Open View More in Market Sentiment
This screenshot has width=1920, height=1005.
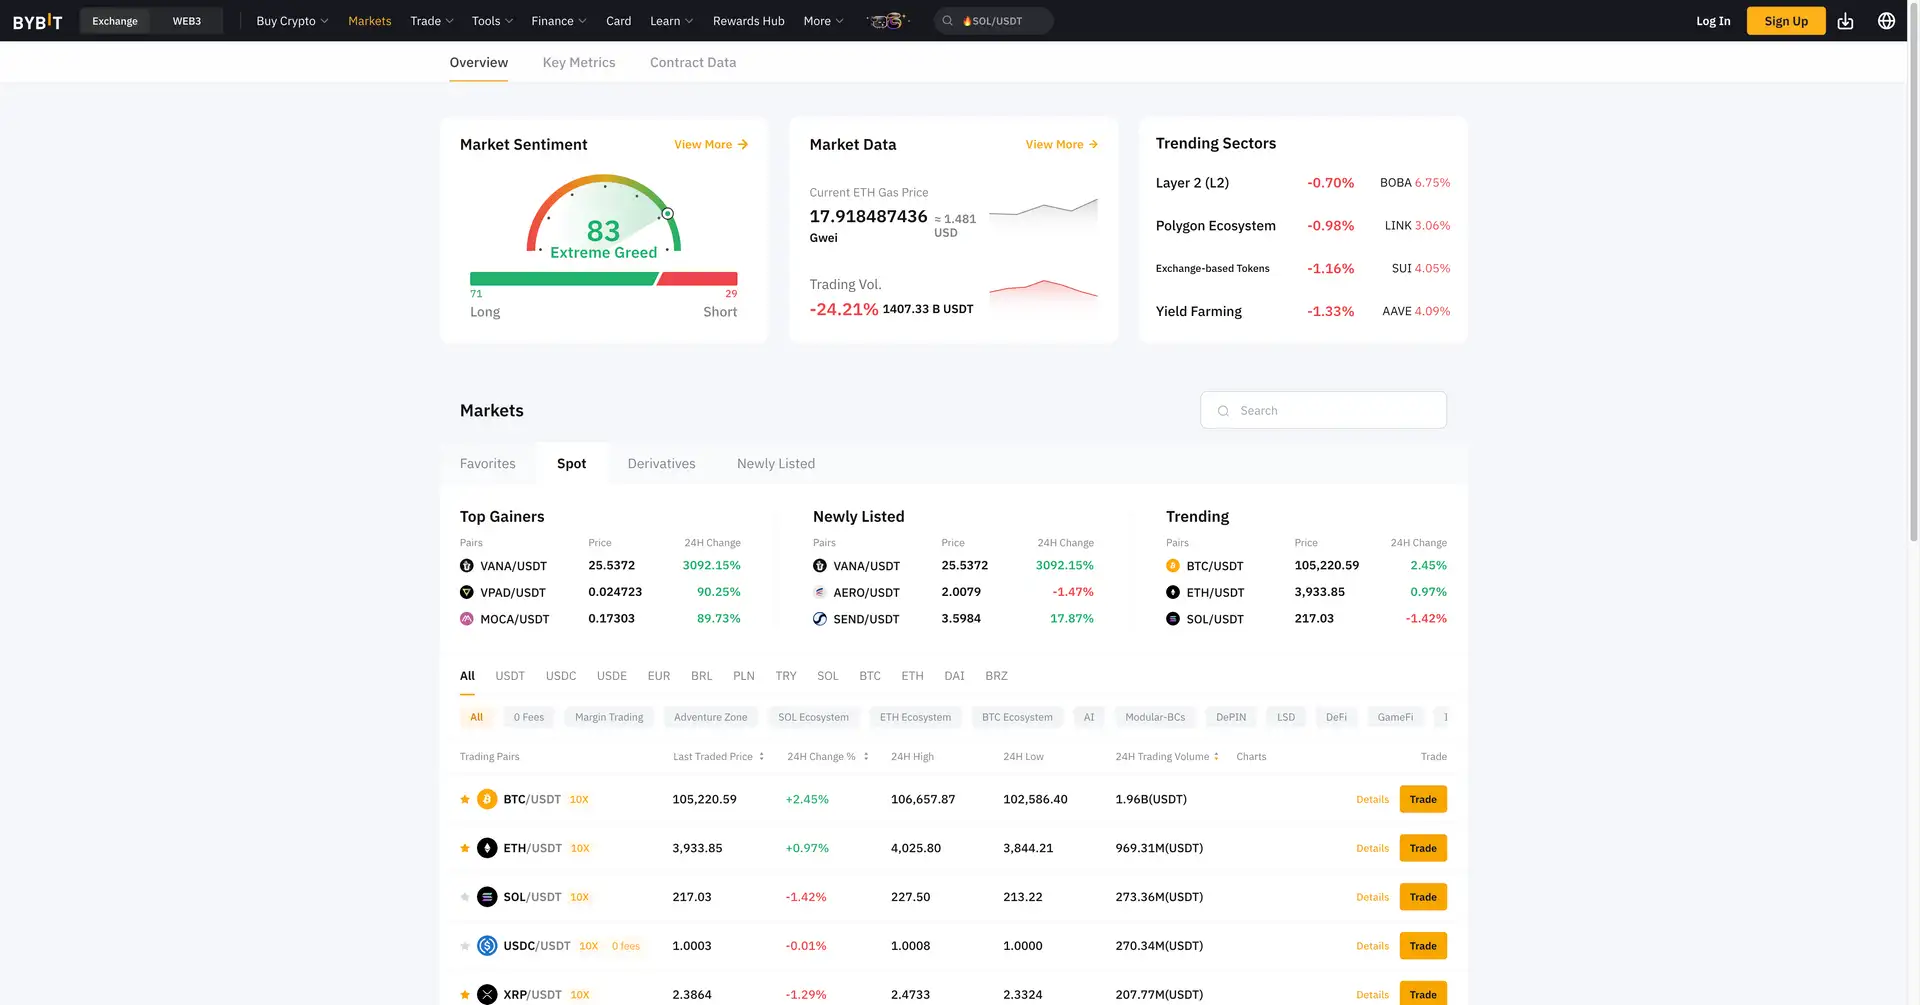click(x=710, y=145)
